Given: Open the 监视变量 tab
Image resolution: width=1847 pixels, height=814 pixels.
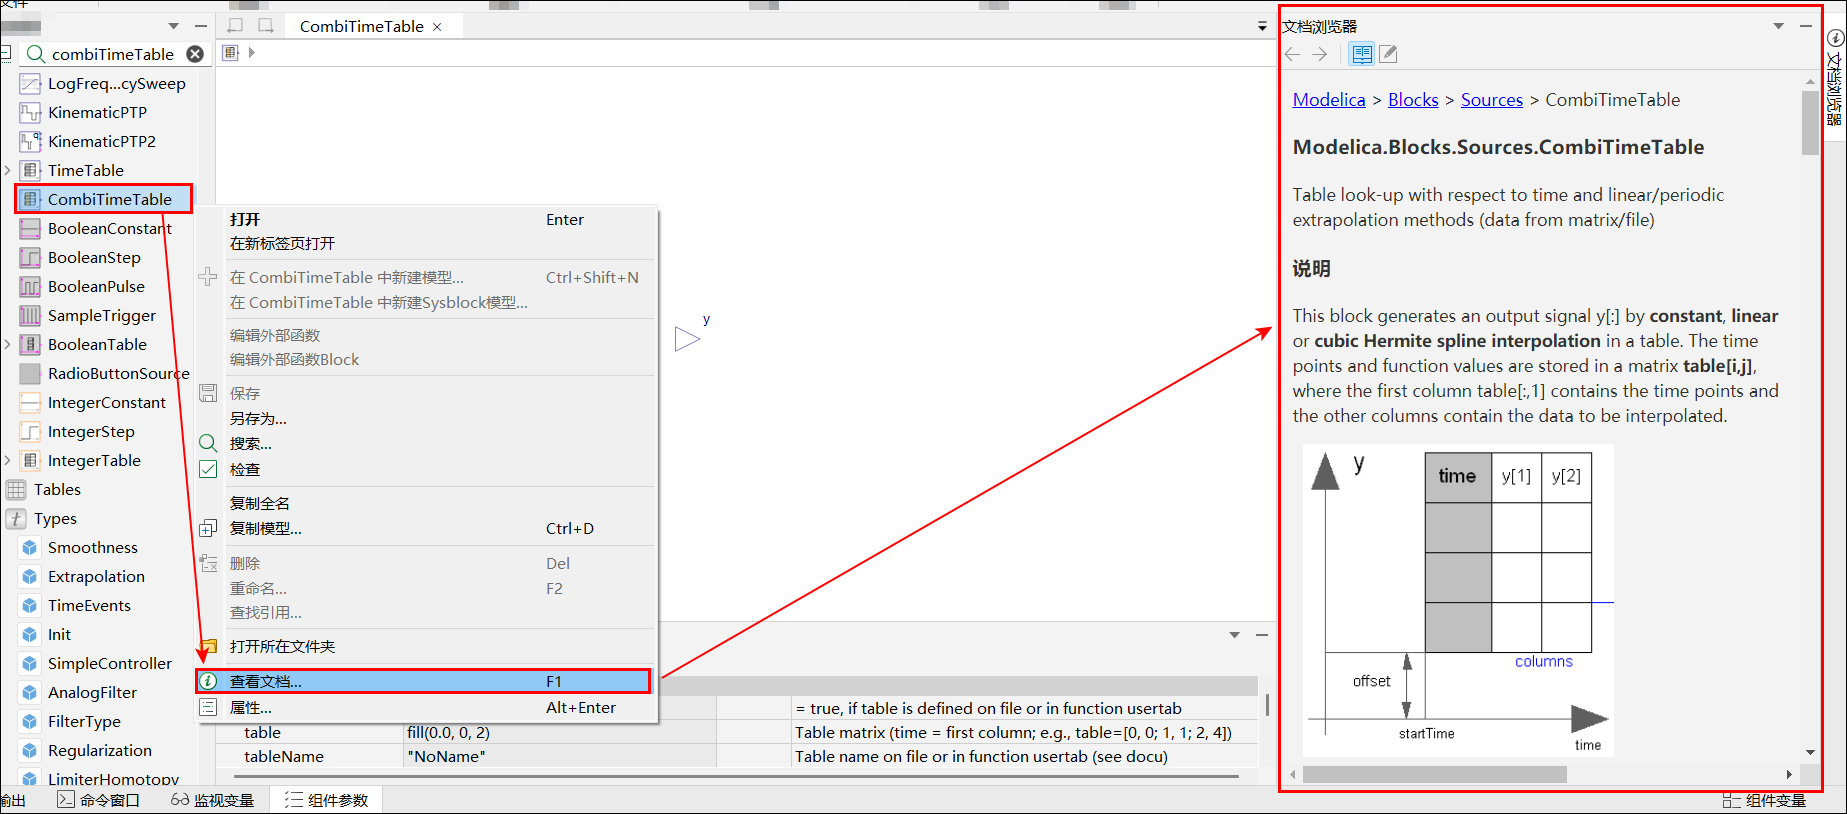Looking at the screenshot, I should coord(212,800).
